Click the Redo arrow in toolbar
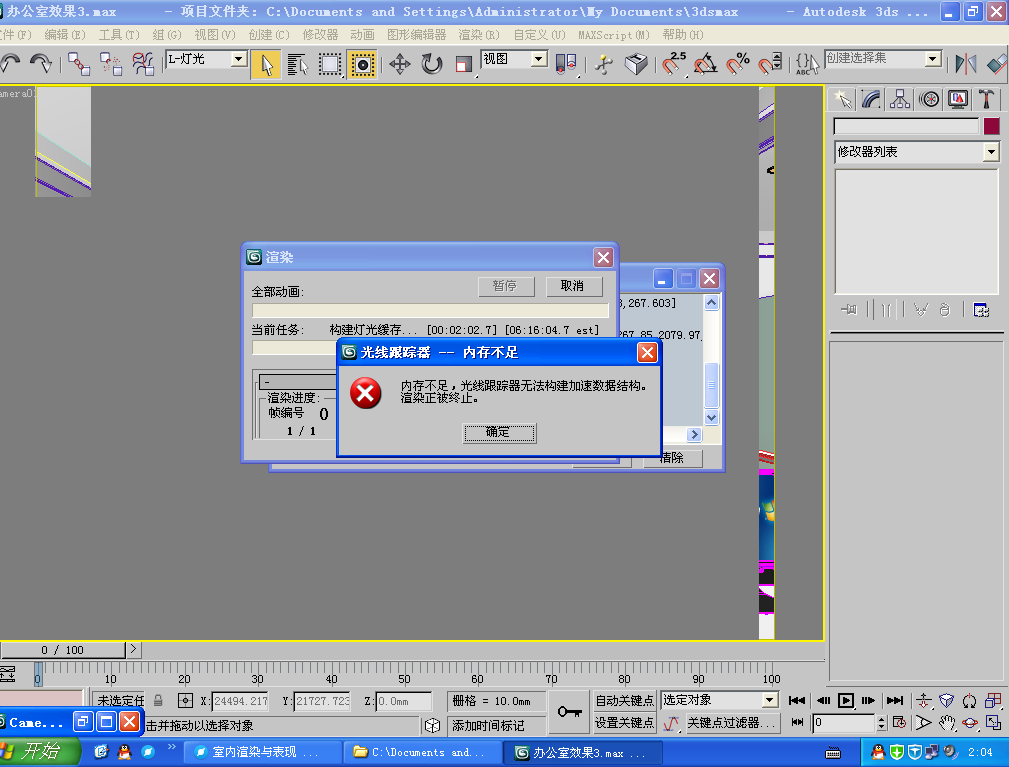The image size is (1009, 767). pos(41,63)
